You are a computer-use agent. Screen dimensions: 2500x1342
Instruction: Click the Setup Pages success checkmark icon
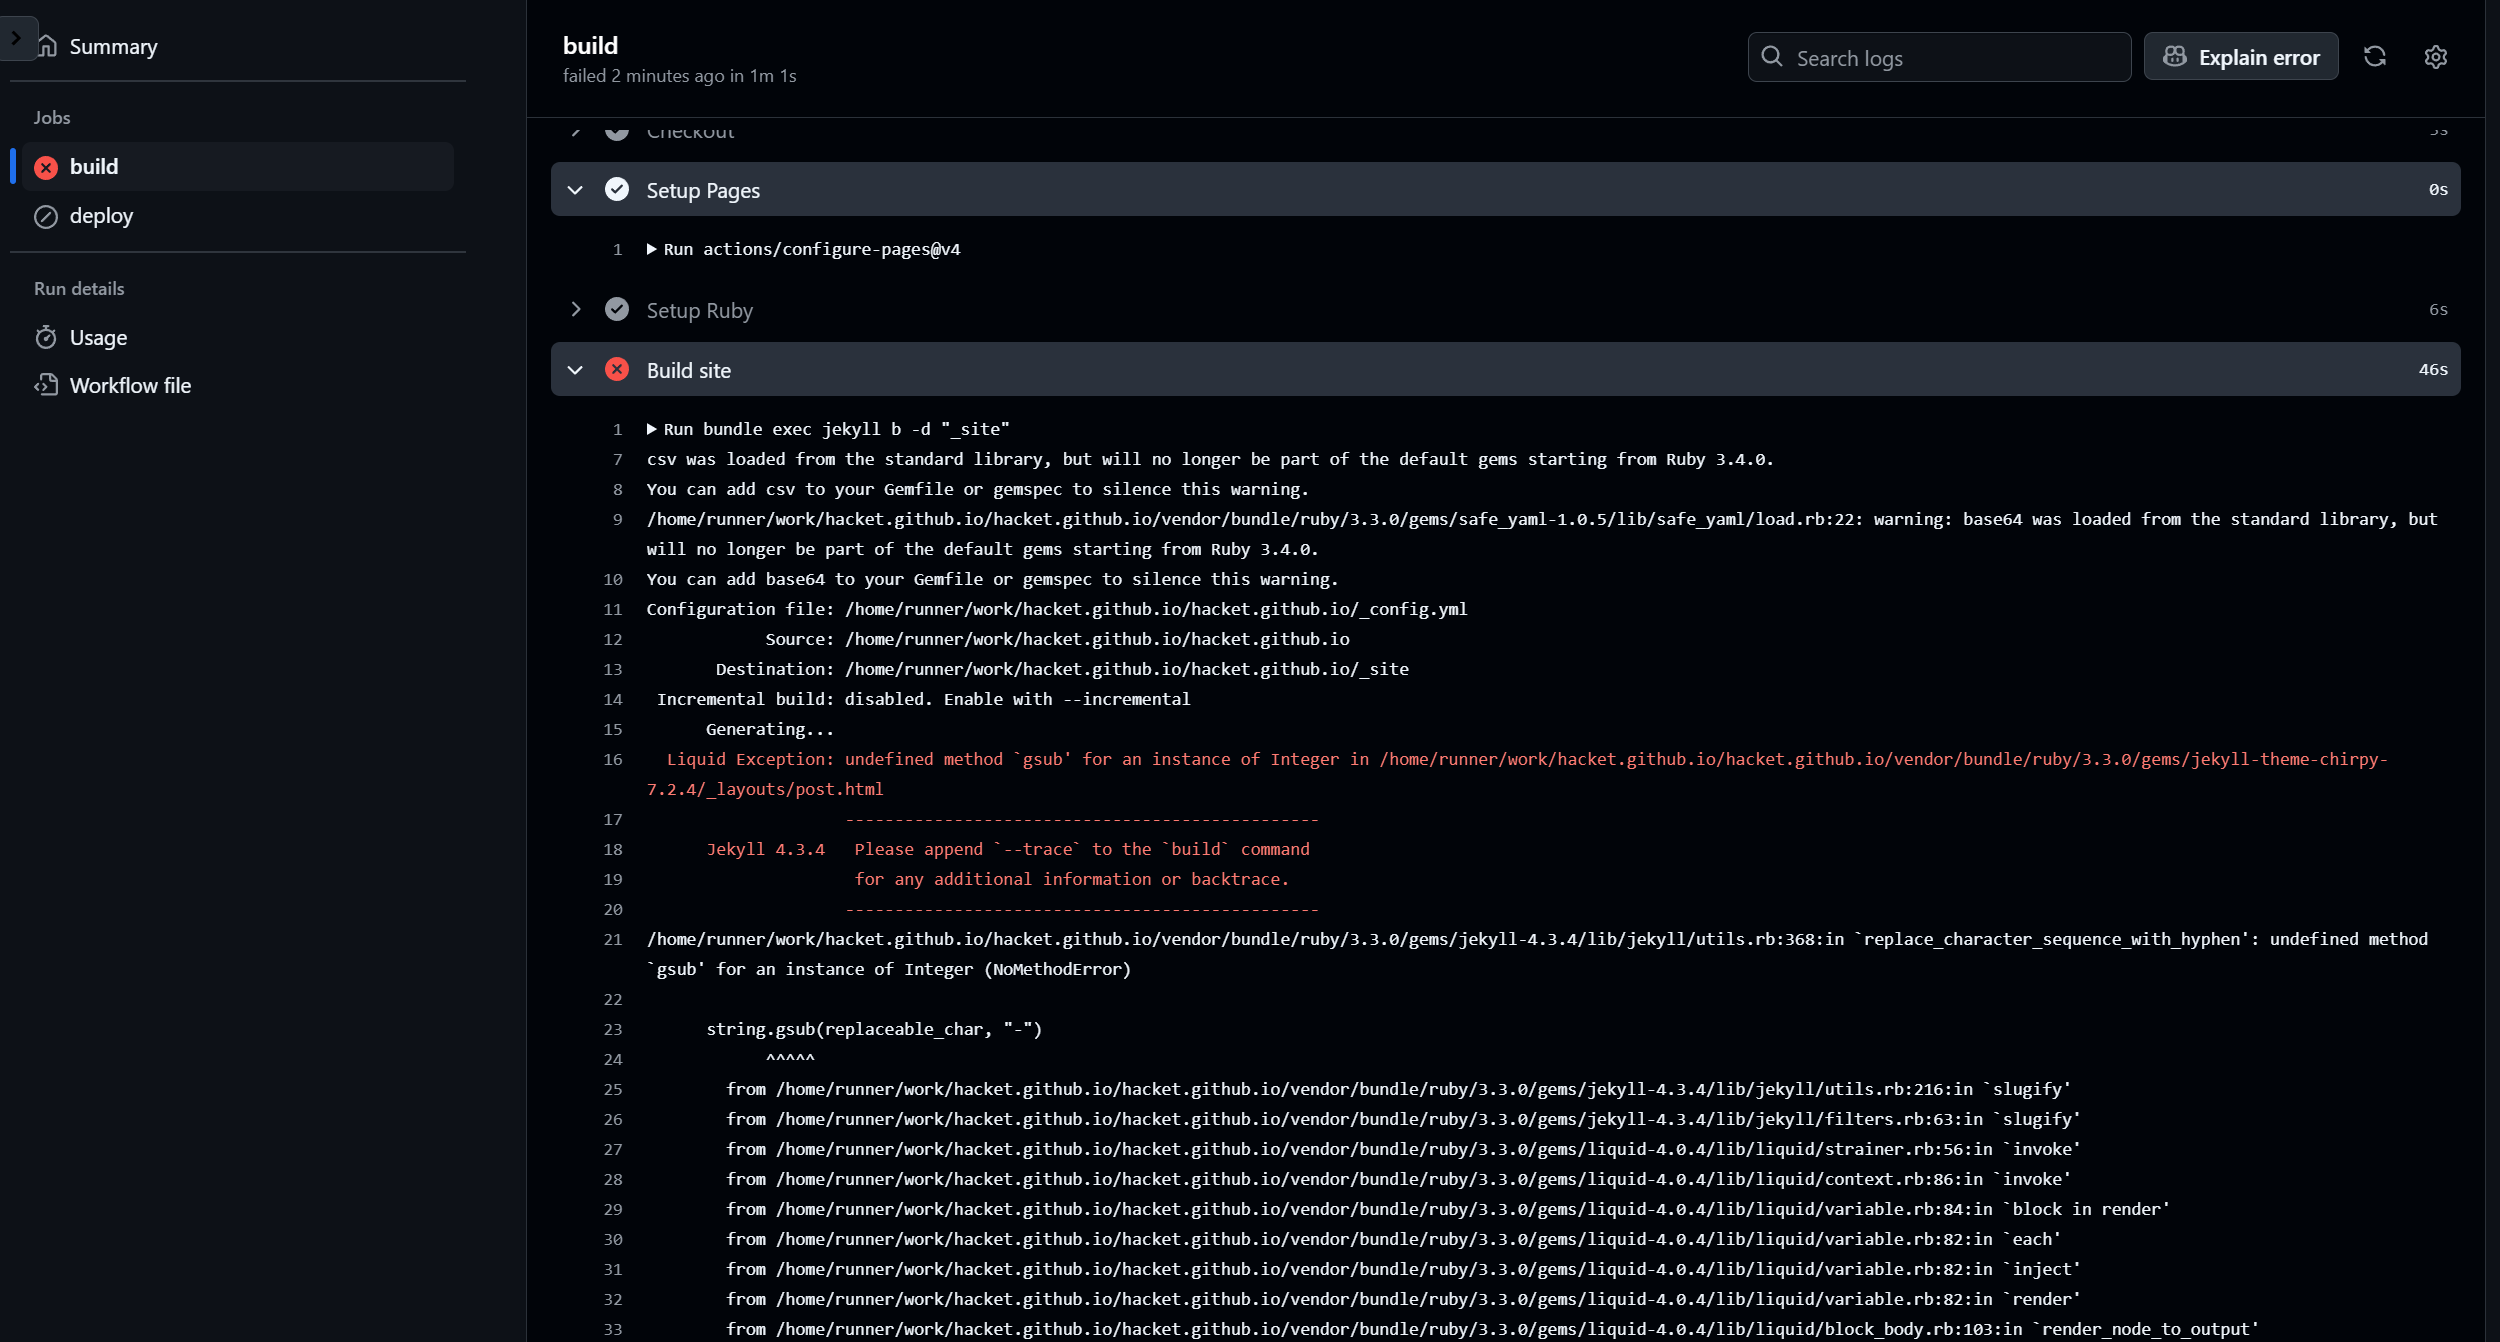[x=617, y=190]
